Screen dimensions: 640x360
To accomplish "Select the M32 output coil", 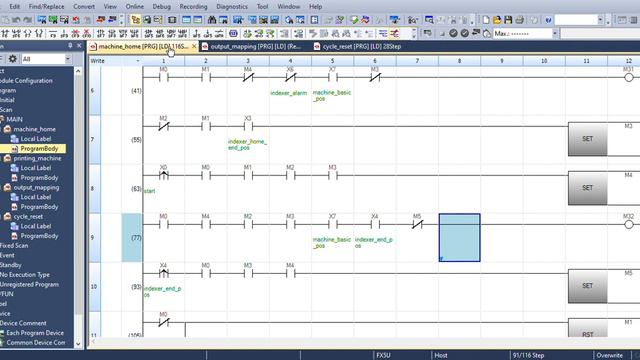I will [629, 224].
